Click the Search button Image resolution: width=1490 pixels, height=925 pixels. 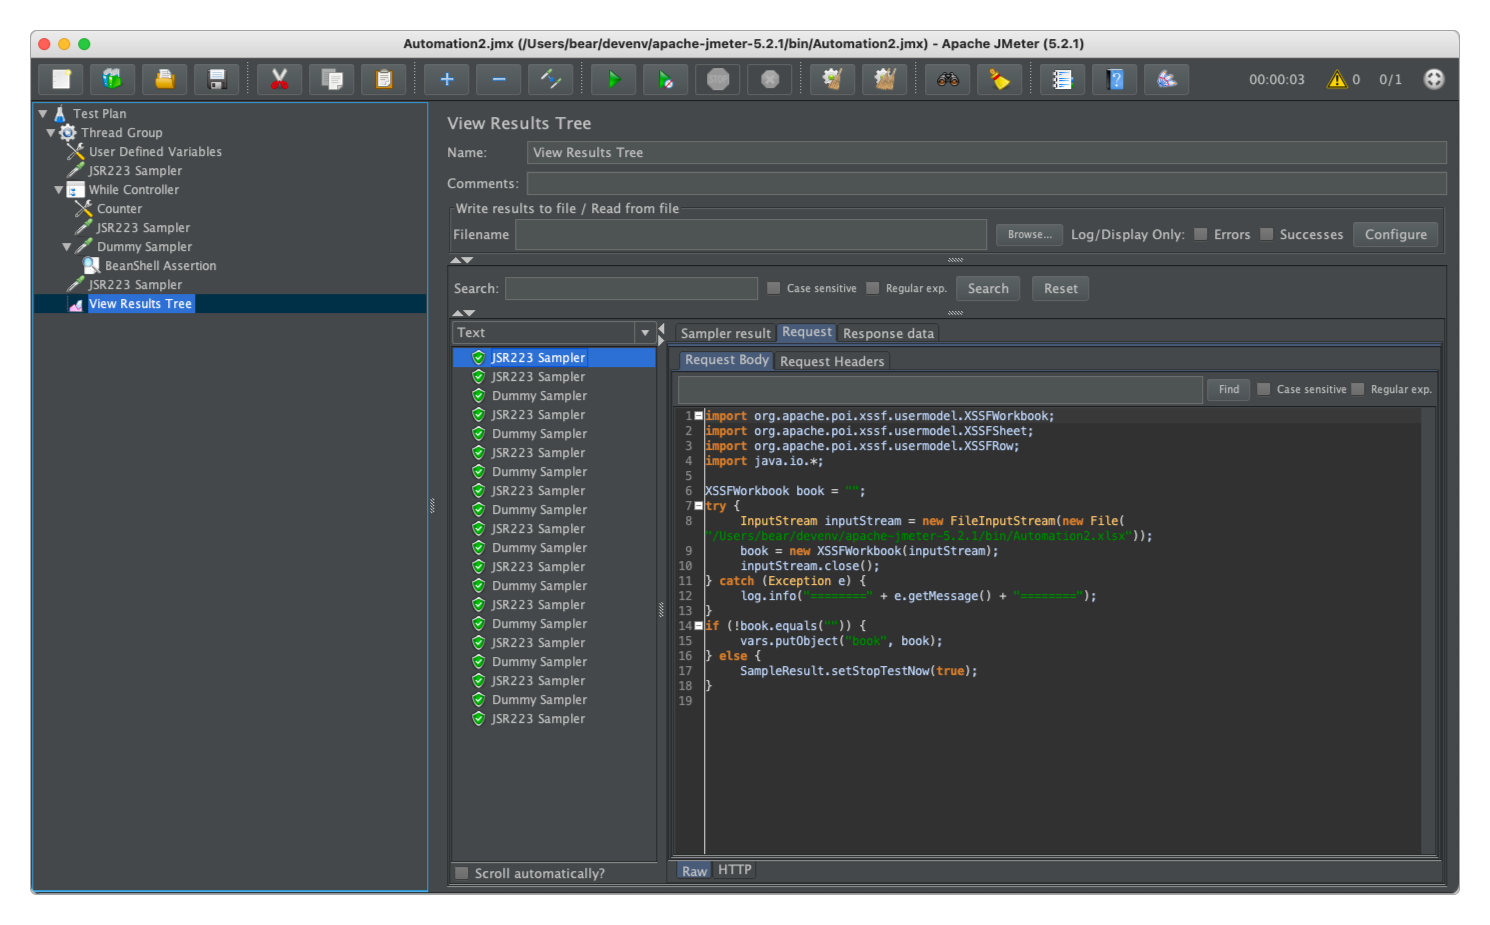point(988,288)
